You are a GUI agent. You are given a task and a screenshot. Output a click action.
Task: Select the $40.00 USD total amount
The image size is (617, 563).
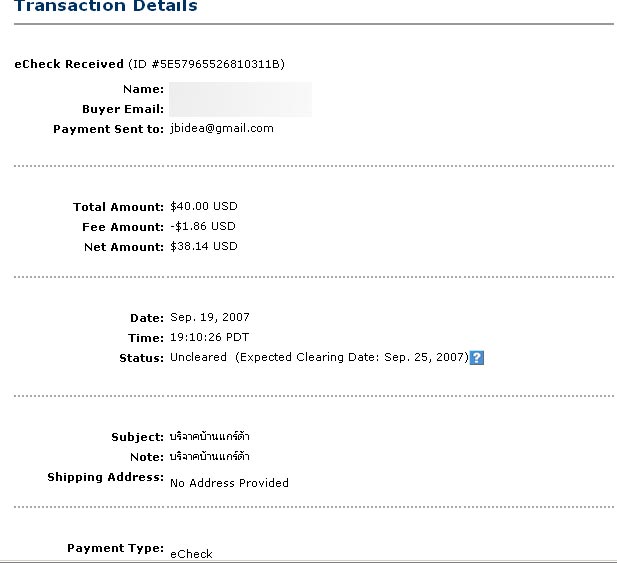[204, 207]
